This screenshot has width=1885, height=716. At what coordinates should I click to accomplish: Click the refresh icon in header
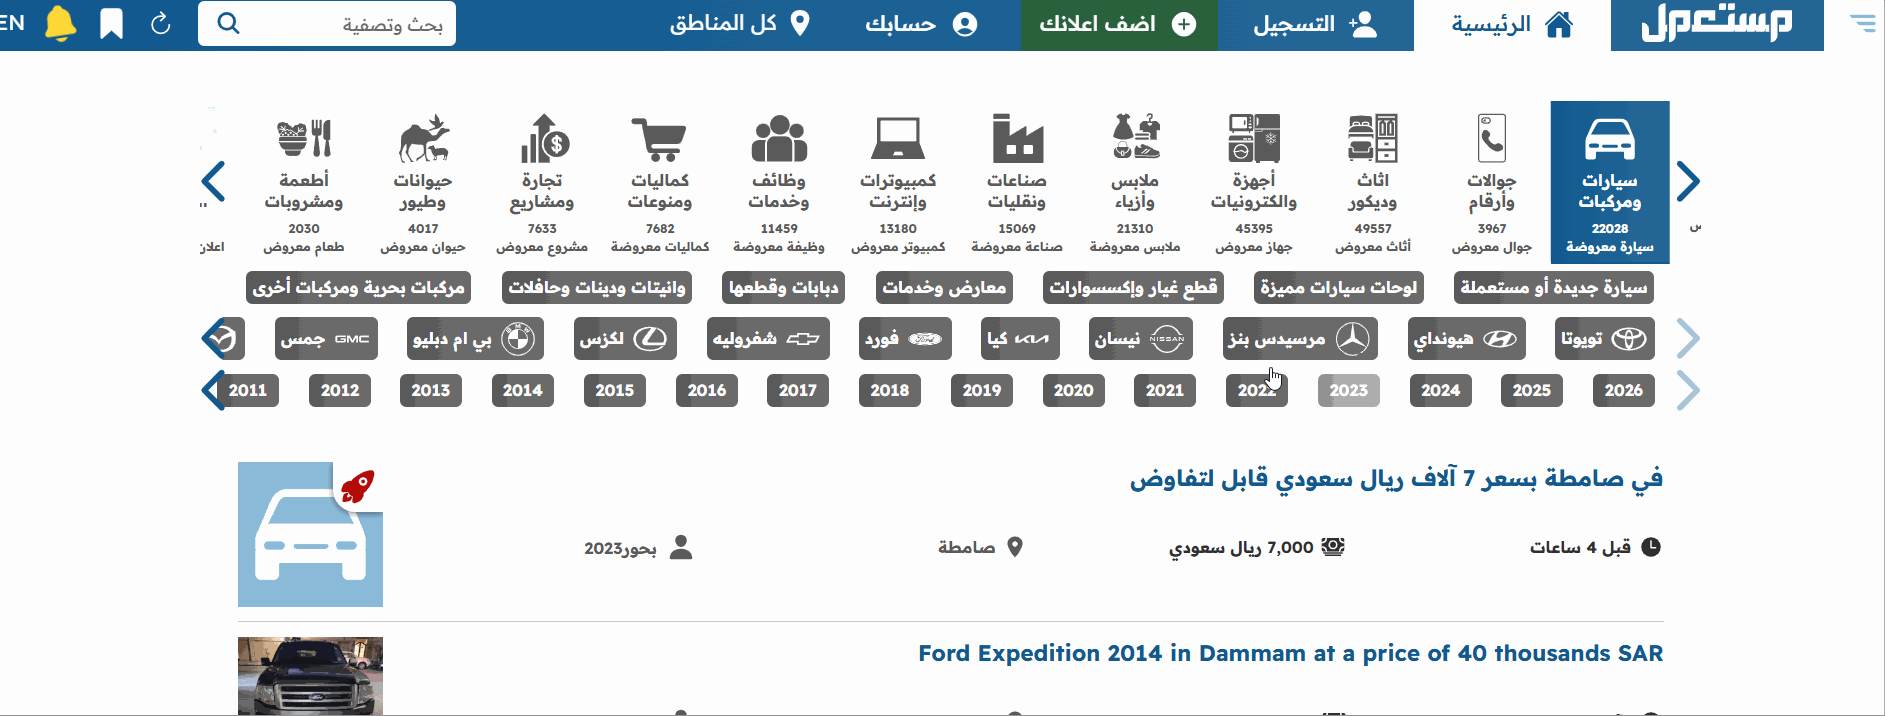coord(161,24)
